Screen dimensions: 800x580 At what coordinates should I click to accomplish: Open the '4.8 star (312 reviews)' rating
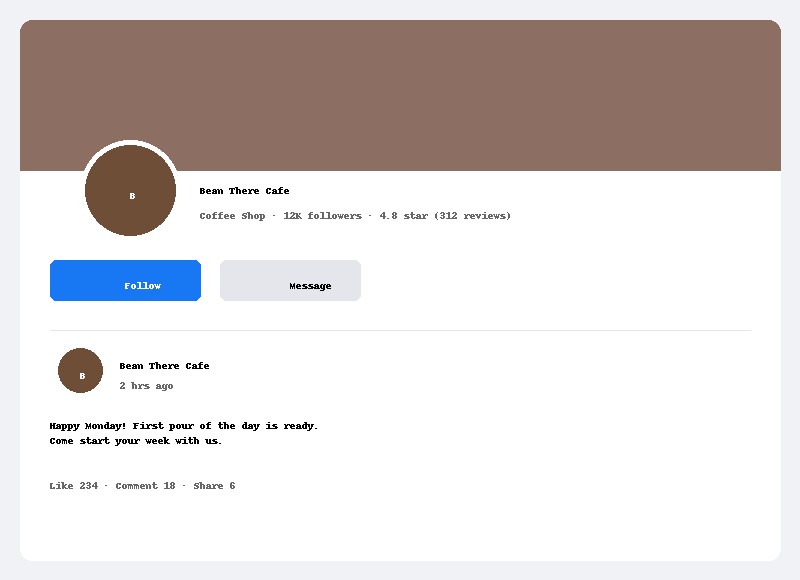[445, 216]
